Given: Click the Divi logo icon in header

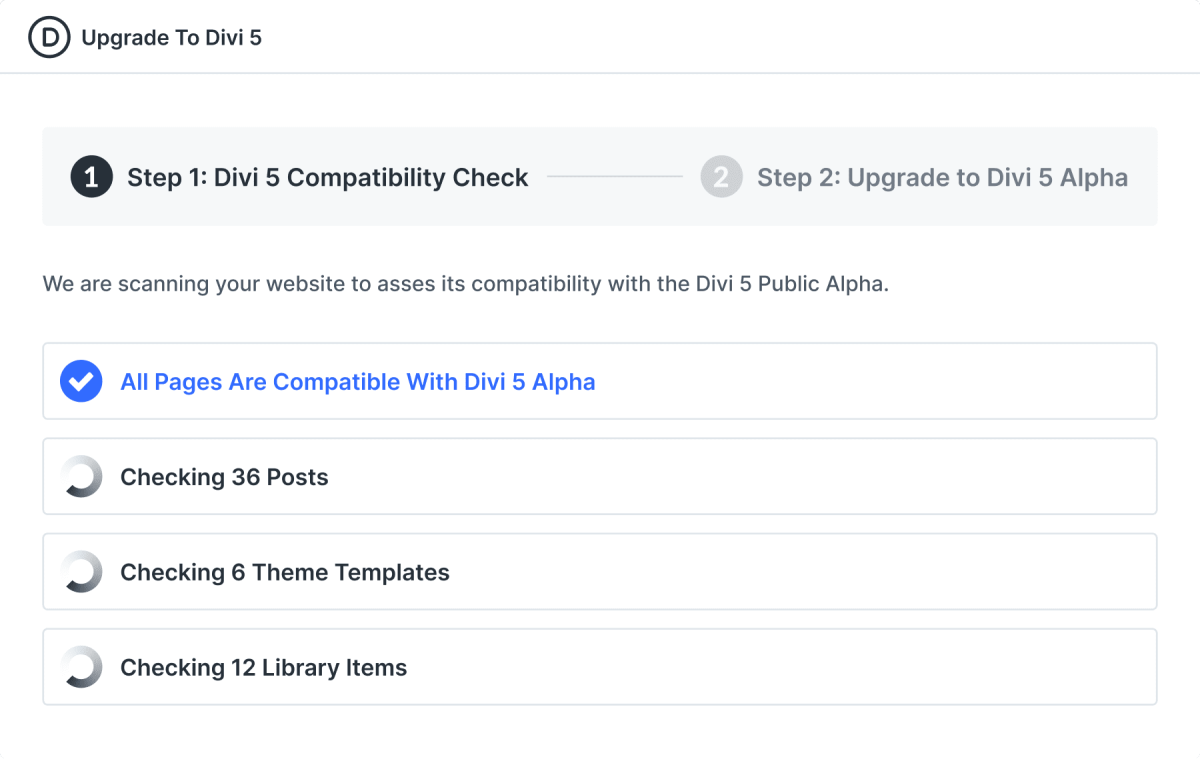Looking at the screenshot, I should point(49,37).
